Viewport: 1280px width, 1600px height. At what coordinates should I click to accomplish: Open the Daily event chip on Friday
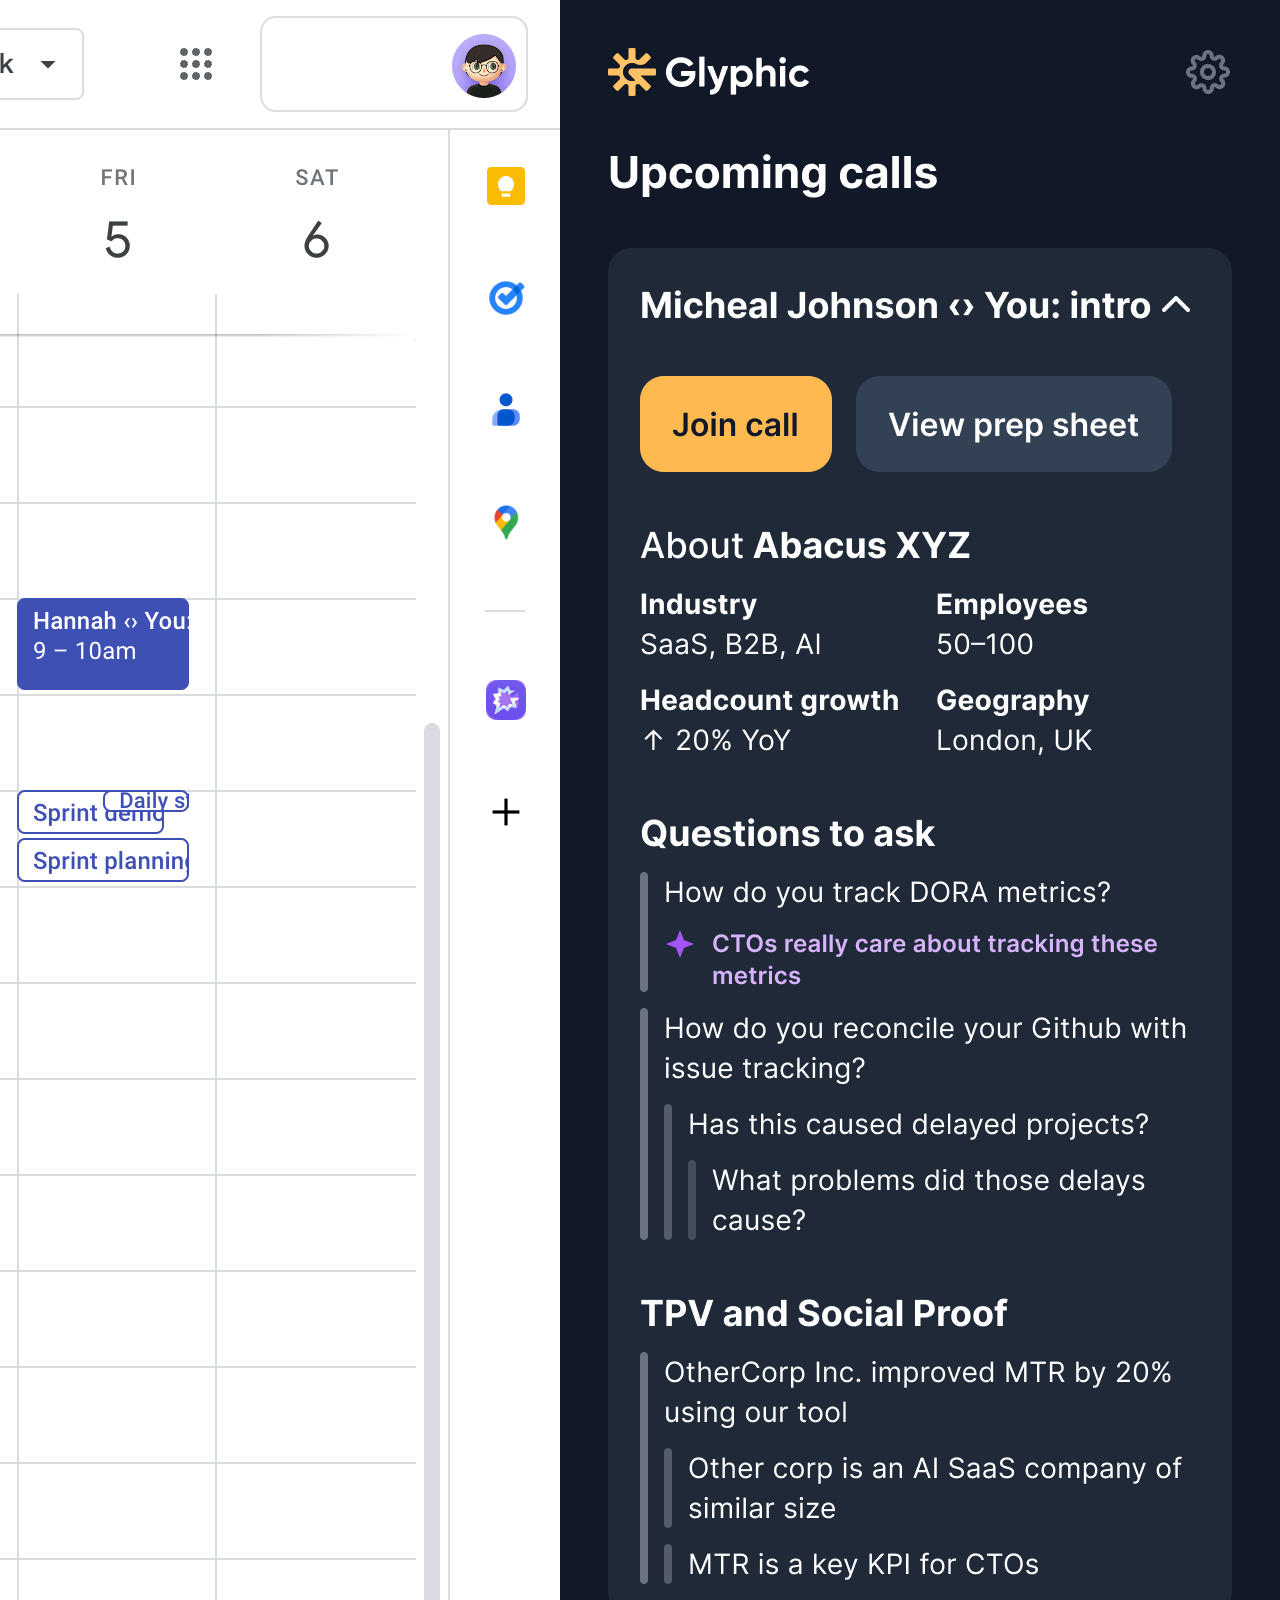click(x=150, y=800)
